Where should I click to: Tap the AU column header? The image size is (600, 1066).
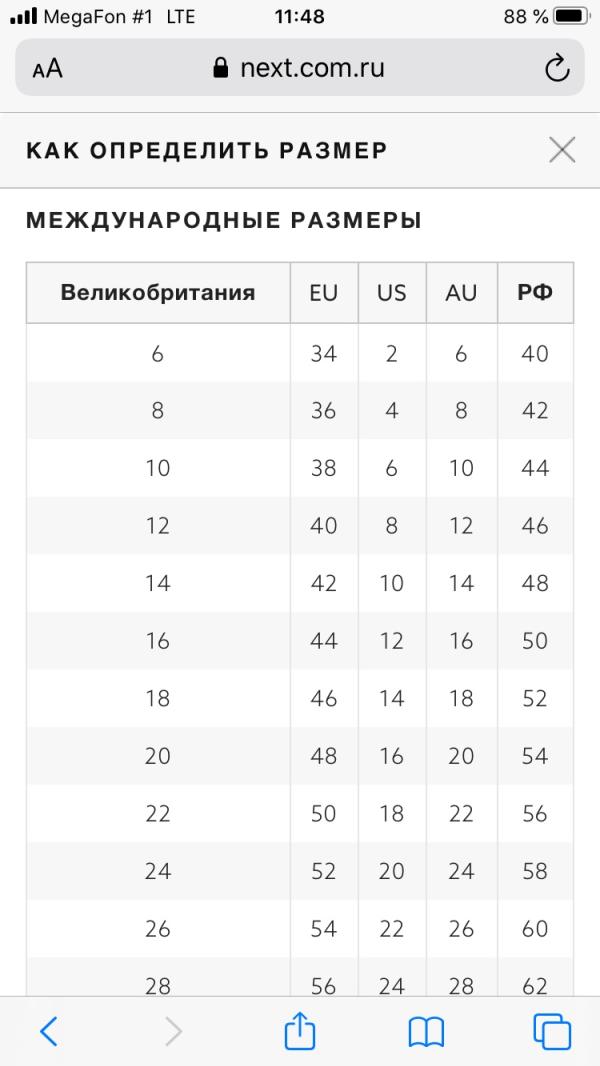[461, 293]
